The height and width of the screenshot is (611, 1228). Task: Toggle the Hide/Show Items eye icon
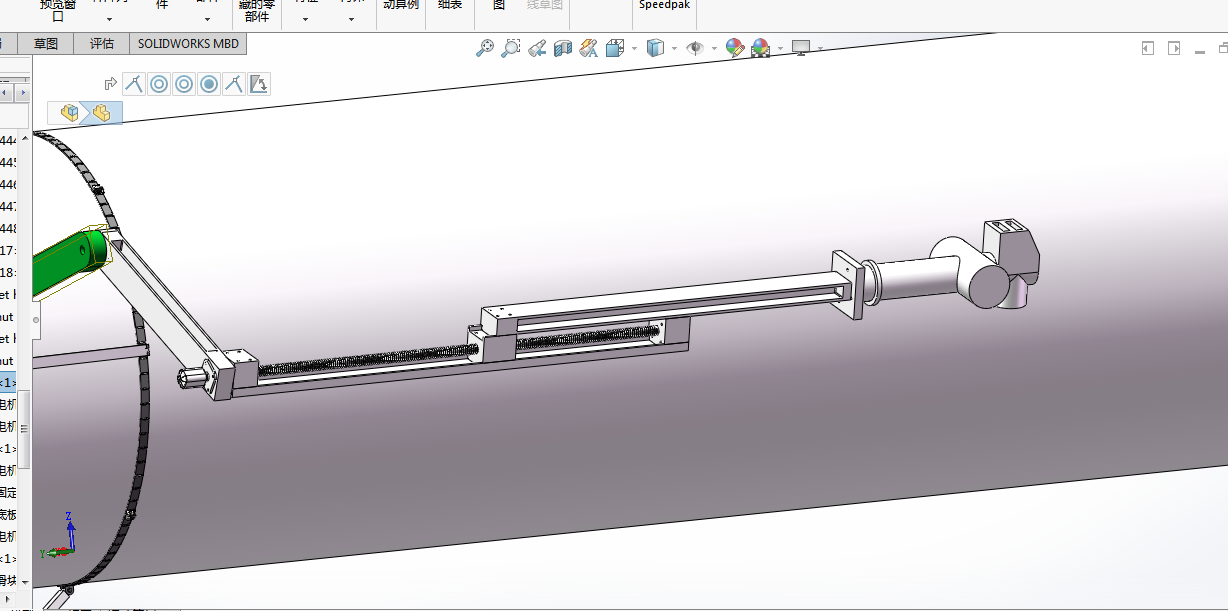[695, 48]
